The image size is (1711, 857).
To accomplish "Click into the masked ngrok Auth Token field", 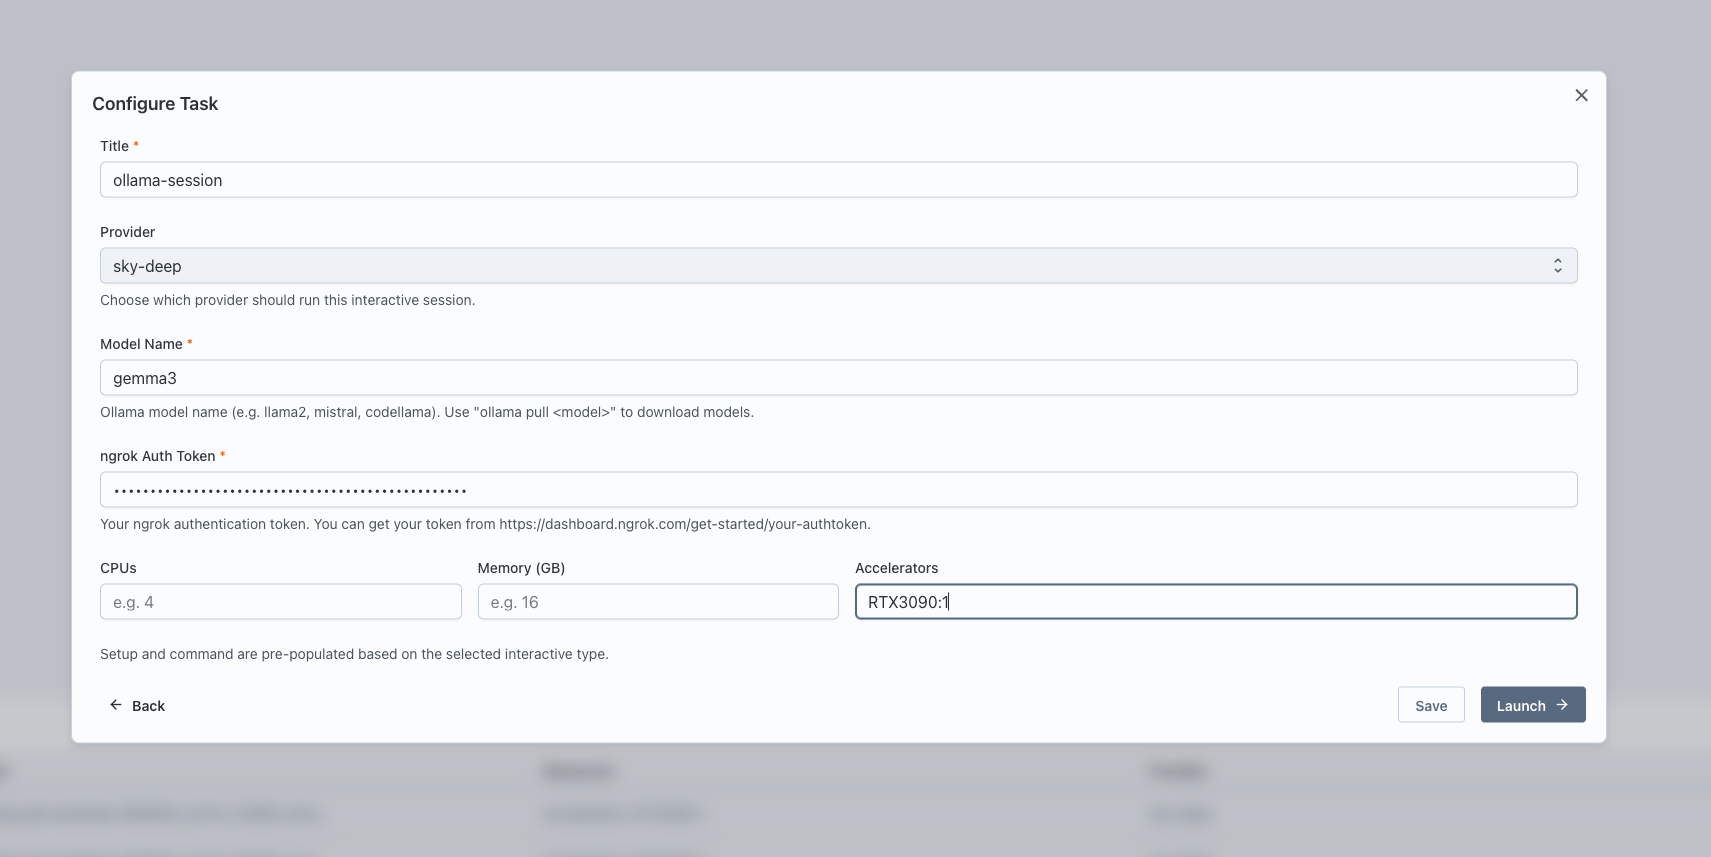I will click(838, 490).
